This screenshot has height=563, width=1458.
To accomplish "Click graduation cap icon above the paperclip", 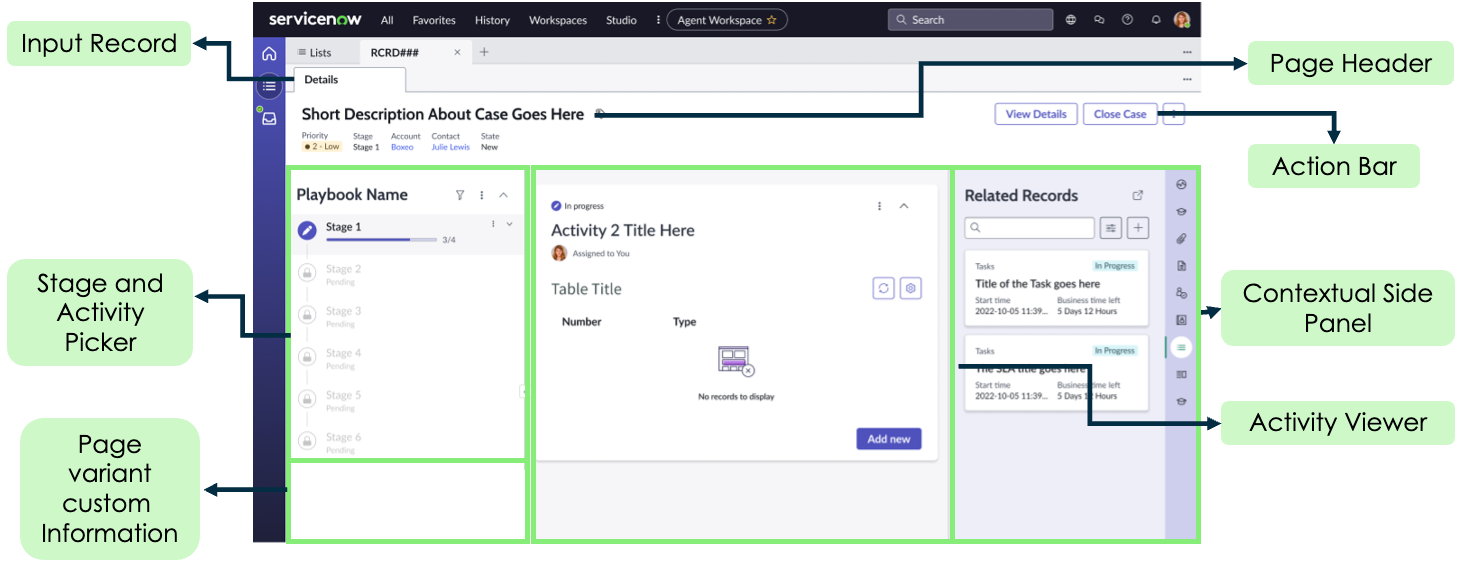I will 1181,212.
